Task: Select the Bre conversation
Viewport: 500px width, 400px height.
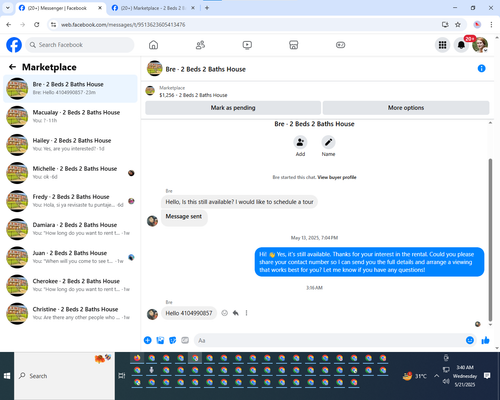Action: (70, 88)
